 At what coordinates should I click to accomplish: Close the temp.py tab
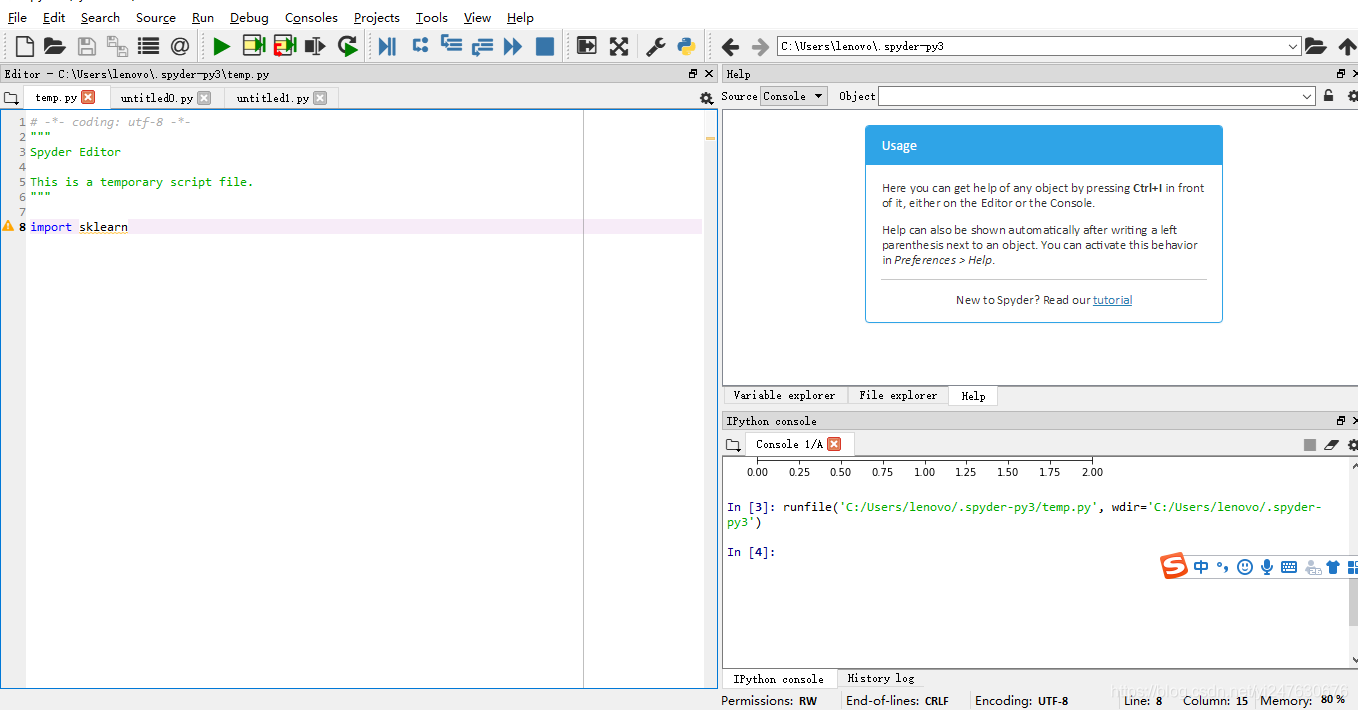[x=88, y=97]
